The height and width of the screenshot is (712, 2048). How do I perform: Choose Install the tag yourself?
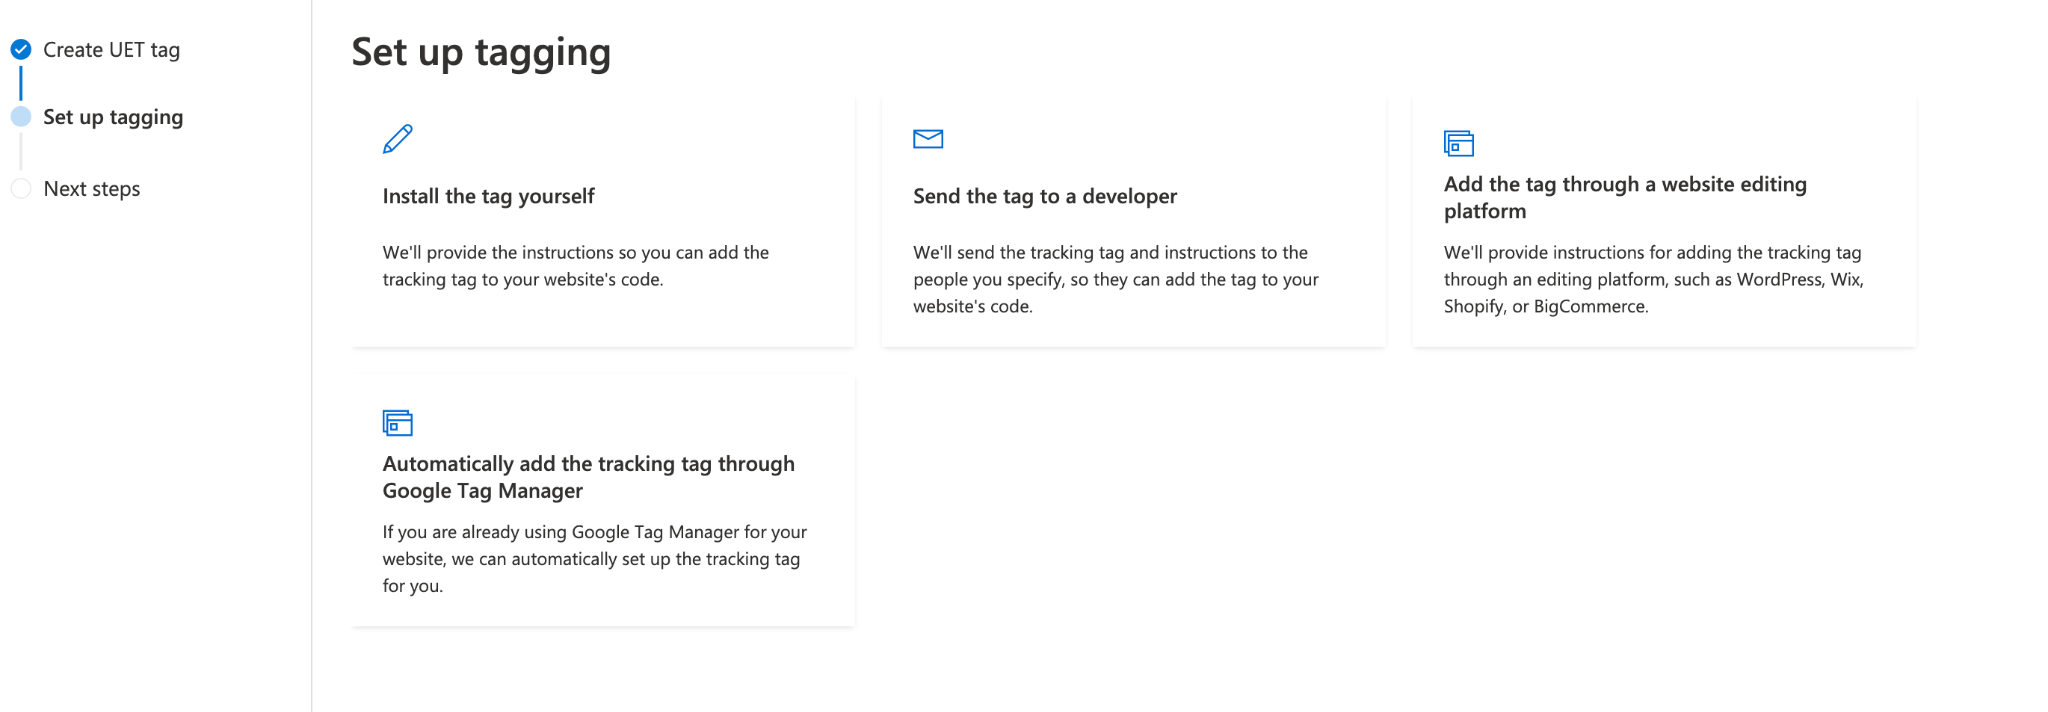(x=488, y=196)
